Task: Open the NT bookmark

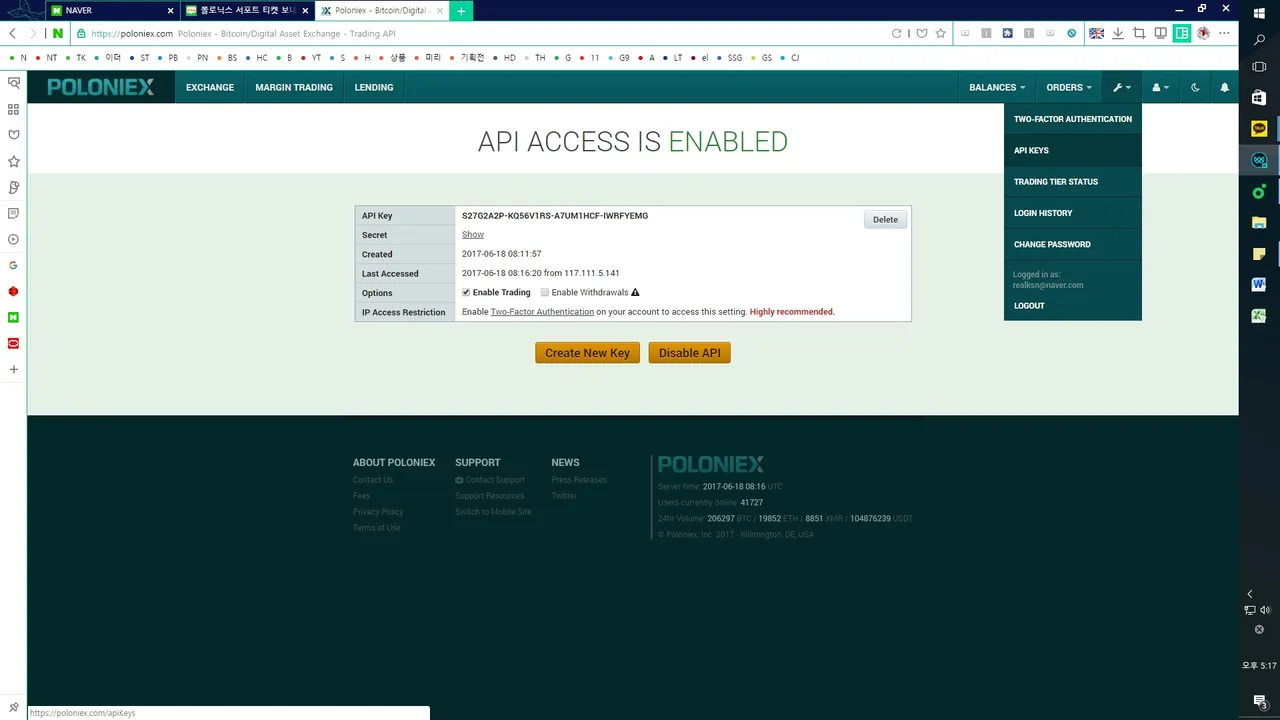Action: point(47,58)
